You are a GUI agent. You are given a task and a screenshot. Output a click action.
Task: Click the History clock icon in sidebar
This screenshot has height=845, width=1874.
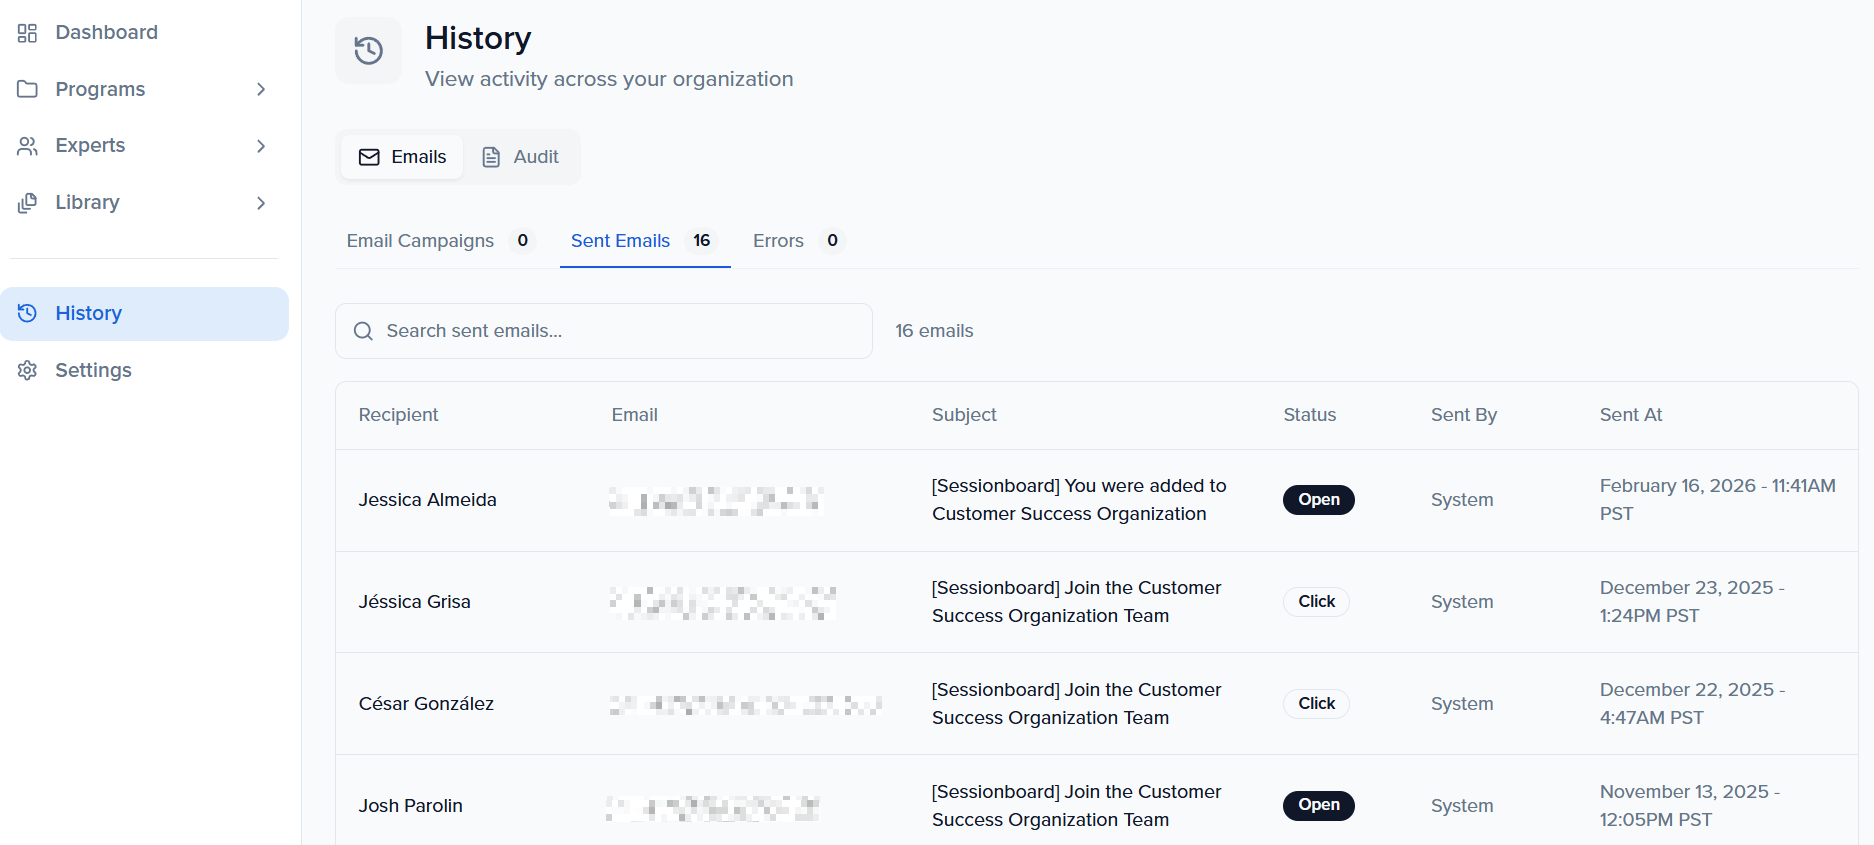pyautogui.click(x=27, y=313)
